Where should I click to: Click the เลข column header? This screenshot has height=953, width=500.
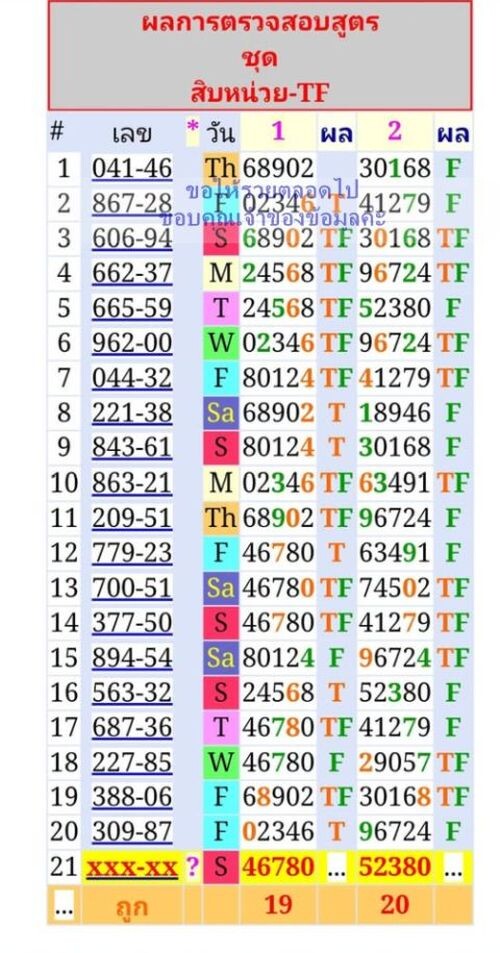[132, 132]
